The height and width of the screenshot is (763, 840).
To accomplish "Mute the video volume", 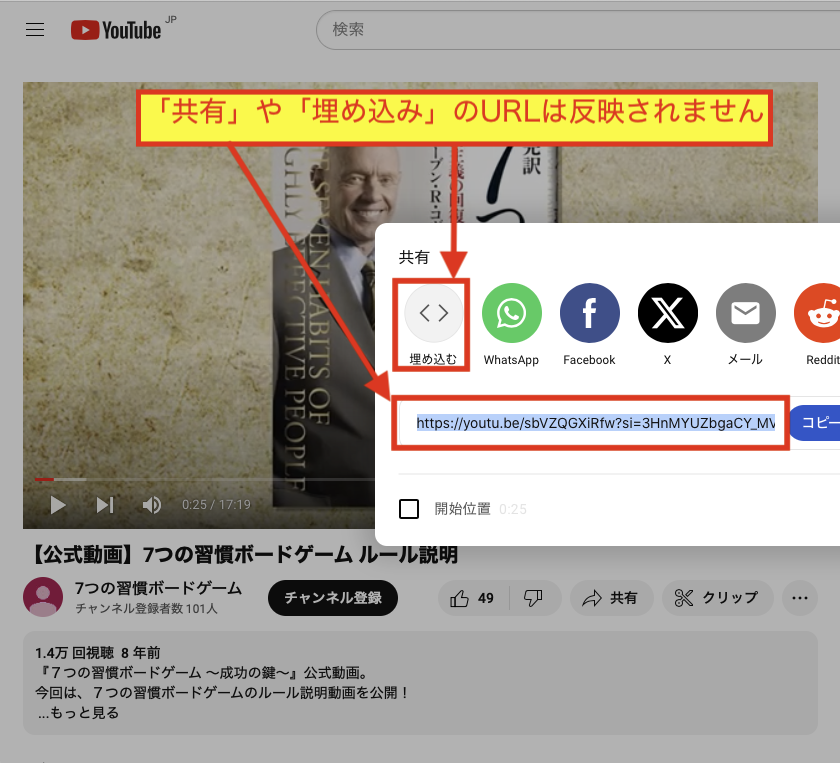I will pos(152,505).
